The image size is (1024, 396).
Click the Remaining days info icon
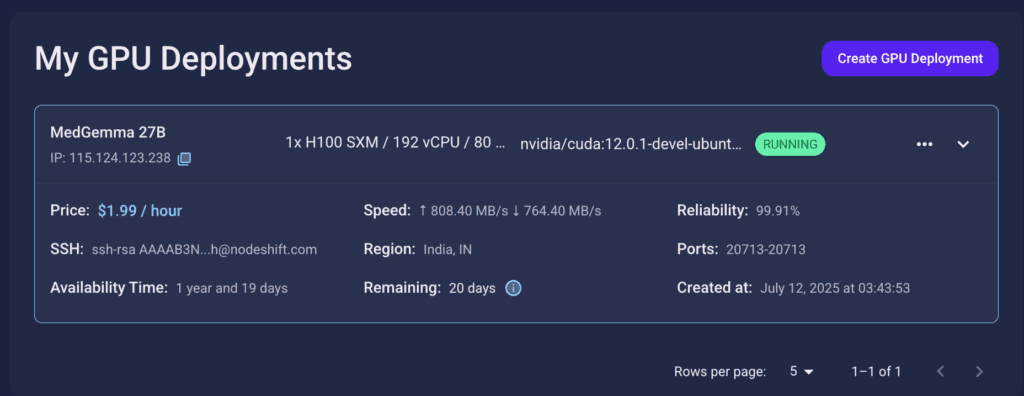pos(513,288)
